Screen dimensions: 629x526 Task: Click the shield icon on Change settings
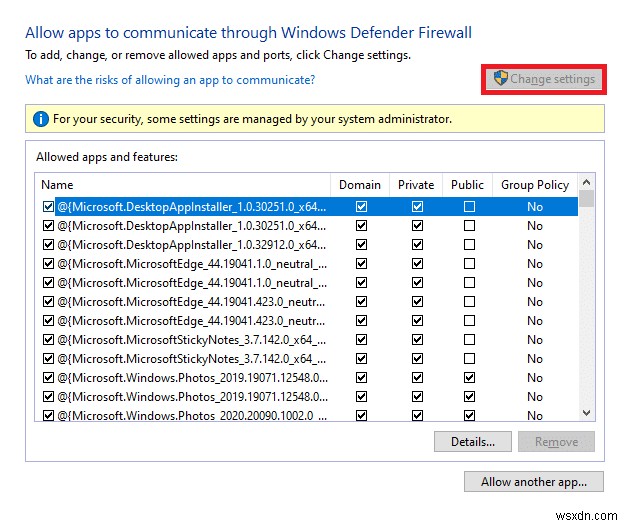click(501, 79)
